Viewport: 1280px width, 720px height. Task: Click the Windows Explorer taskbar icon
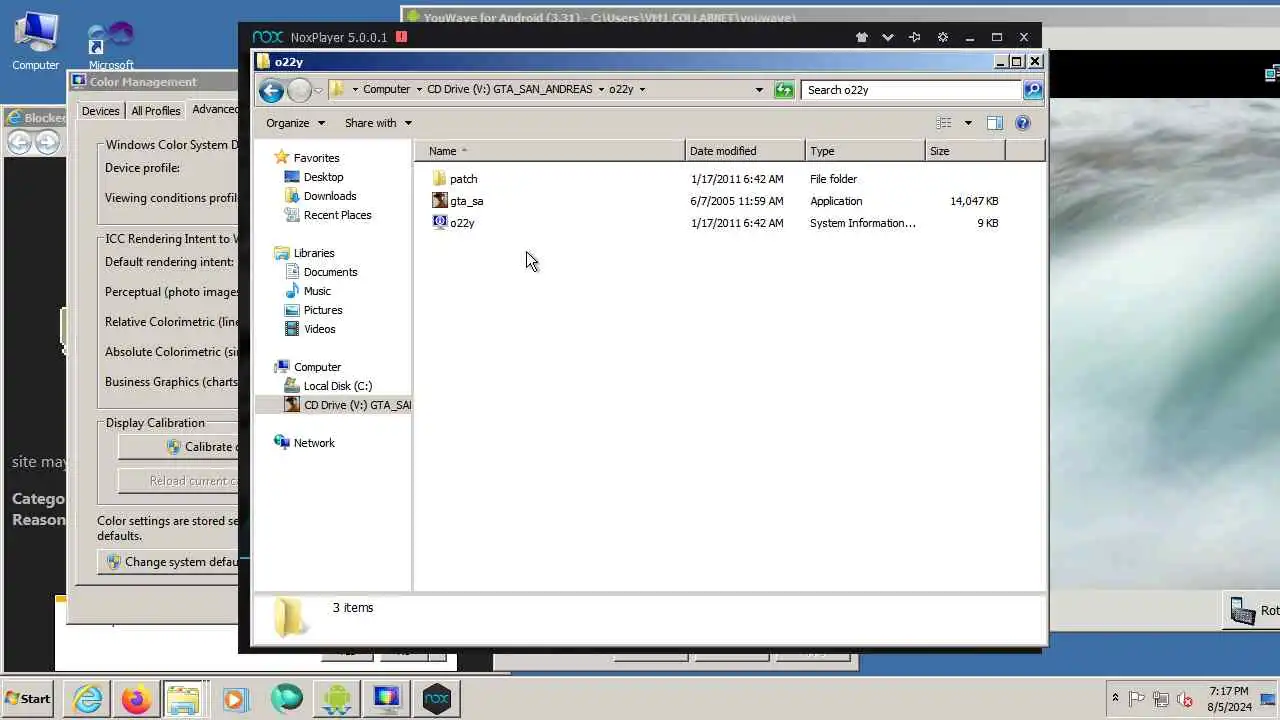pos(184,699)
